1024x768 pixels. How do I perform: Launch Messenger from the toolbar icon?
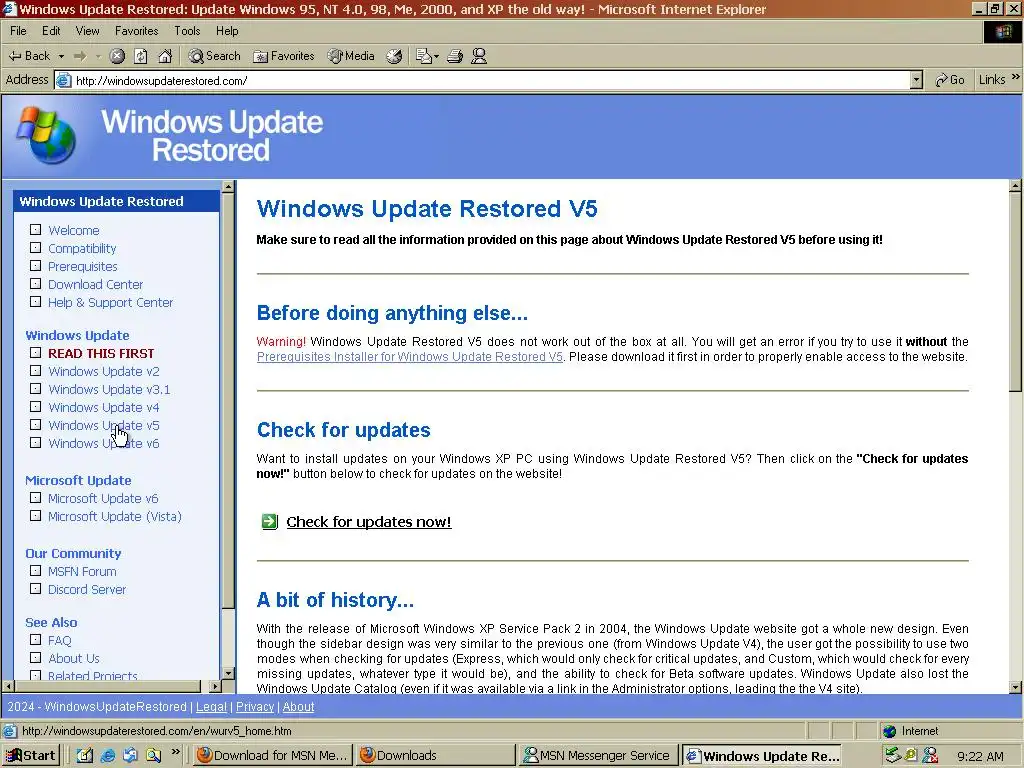click(479, 56)
